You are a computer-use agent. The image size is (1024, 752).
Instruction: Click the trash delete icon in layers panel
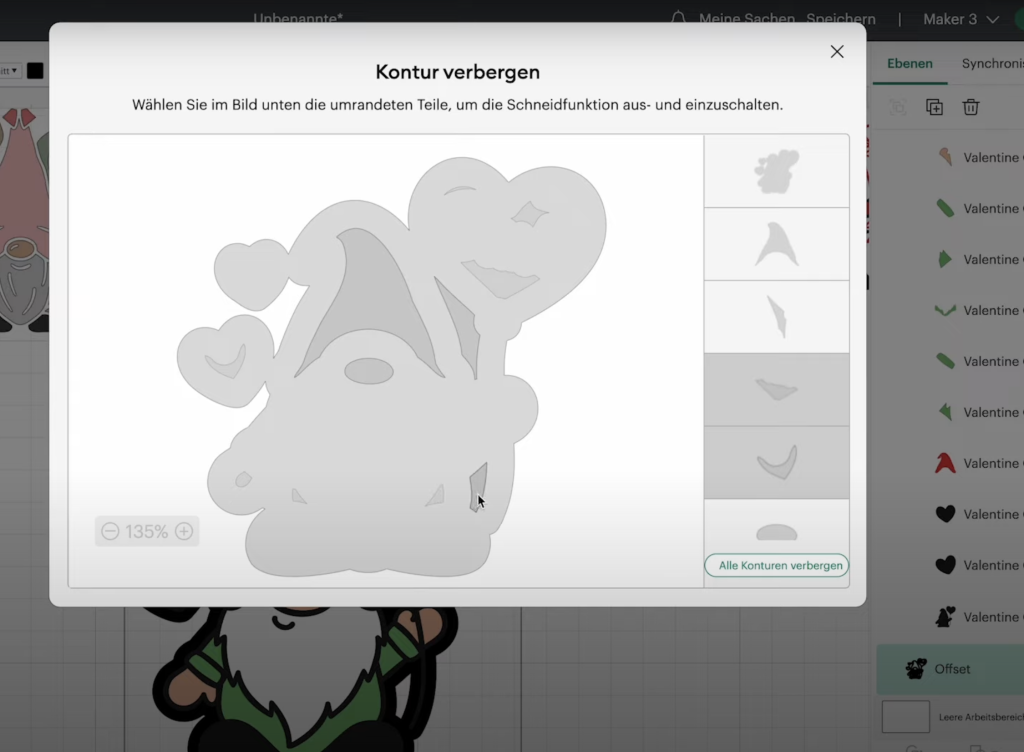[x=970, y=107]
